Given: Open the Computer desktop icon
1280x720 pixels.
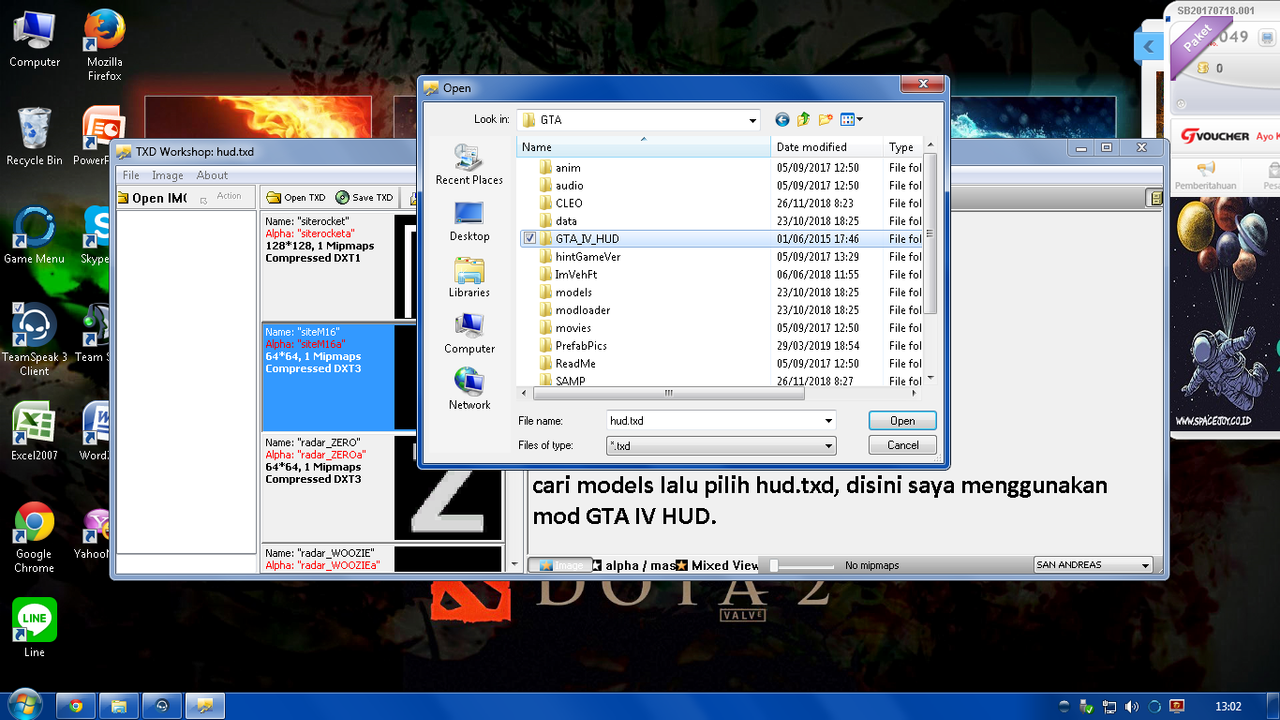Looking at the screenshot, I should pyautogui.click(x=35, y=40).
